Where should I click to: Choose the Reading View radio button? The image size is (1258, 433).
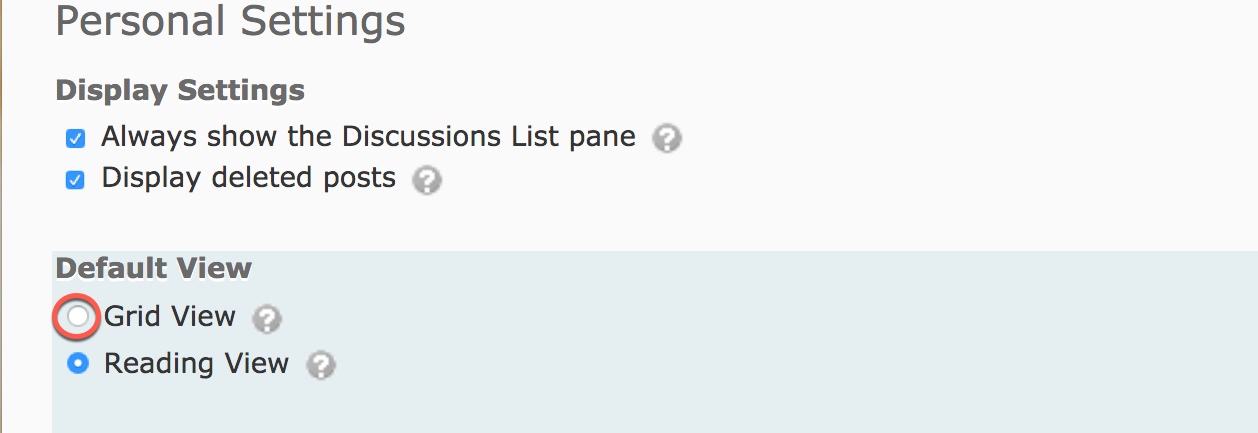pyautogui.click(x=78, y=364)
